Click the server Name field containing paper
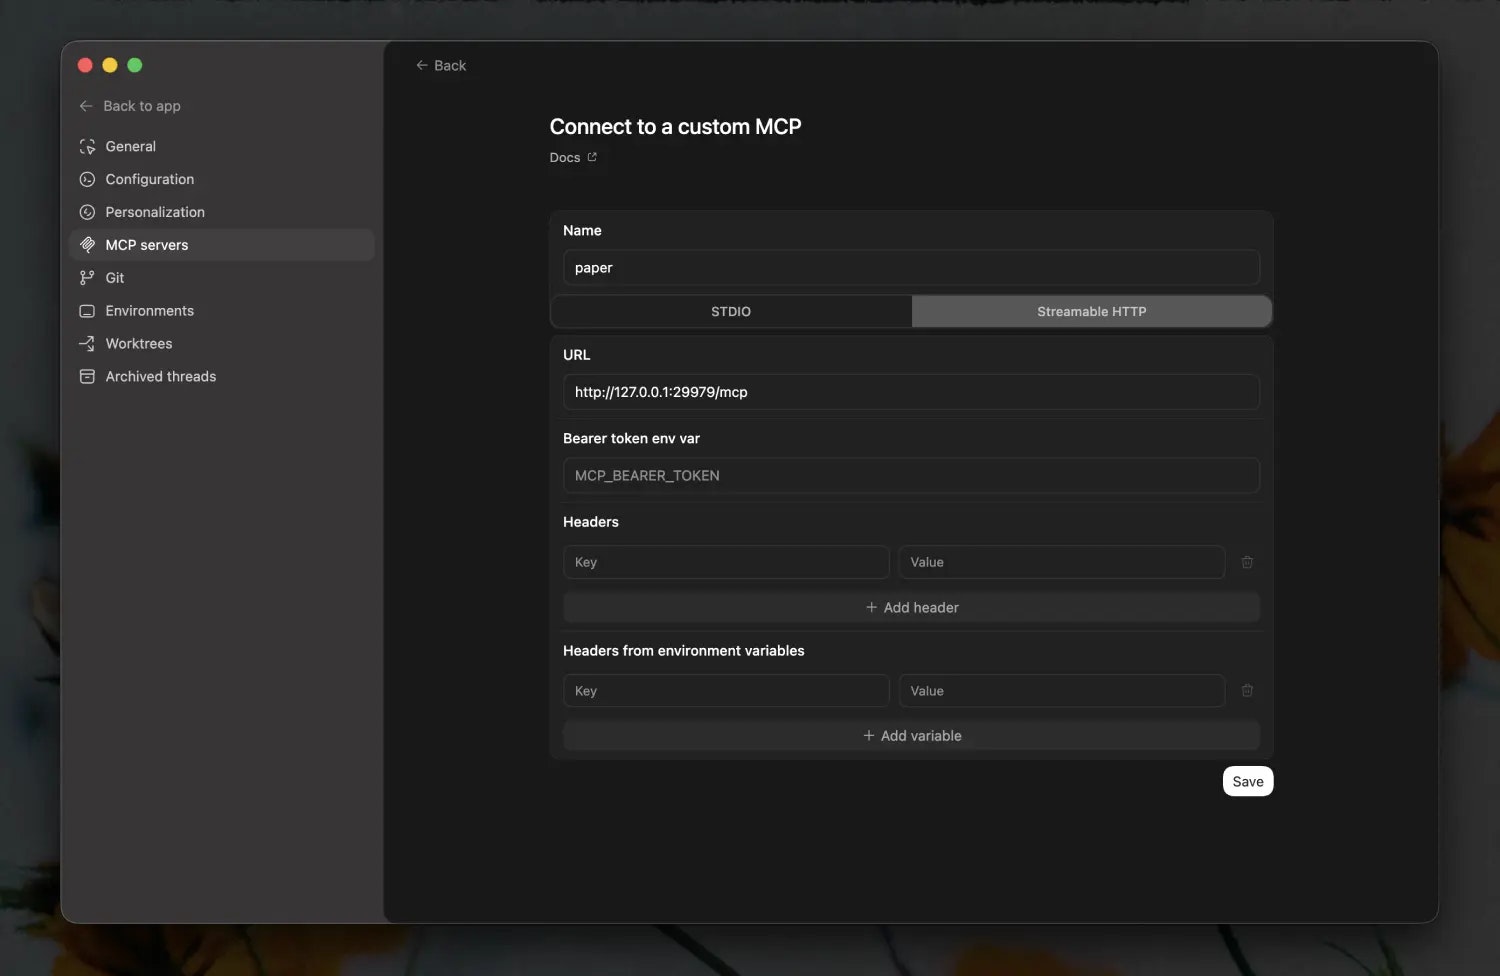Viewport: 1500px width, 976px height. [911, 267]
